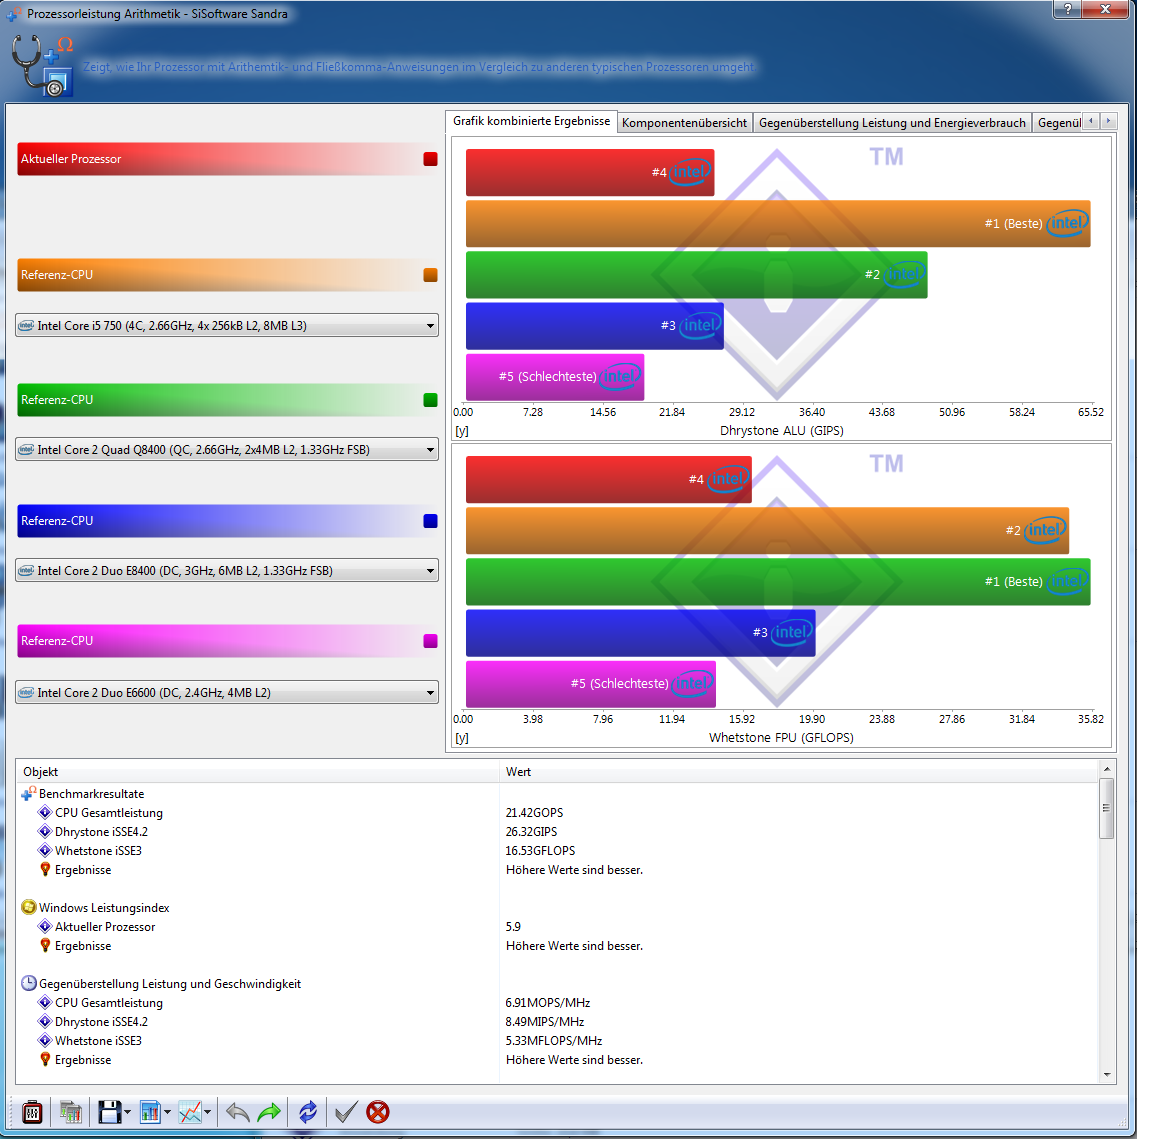The height and width of the screenshot is (1139, 1152).
Task: Toggle the orange Referenz-CPU color square
Action: click(431, 275)
